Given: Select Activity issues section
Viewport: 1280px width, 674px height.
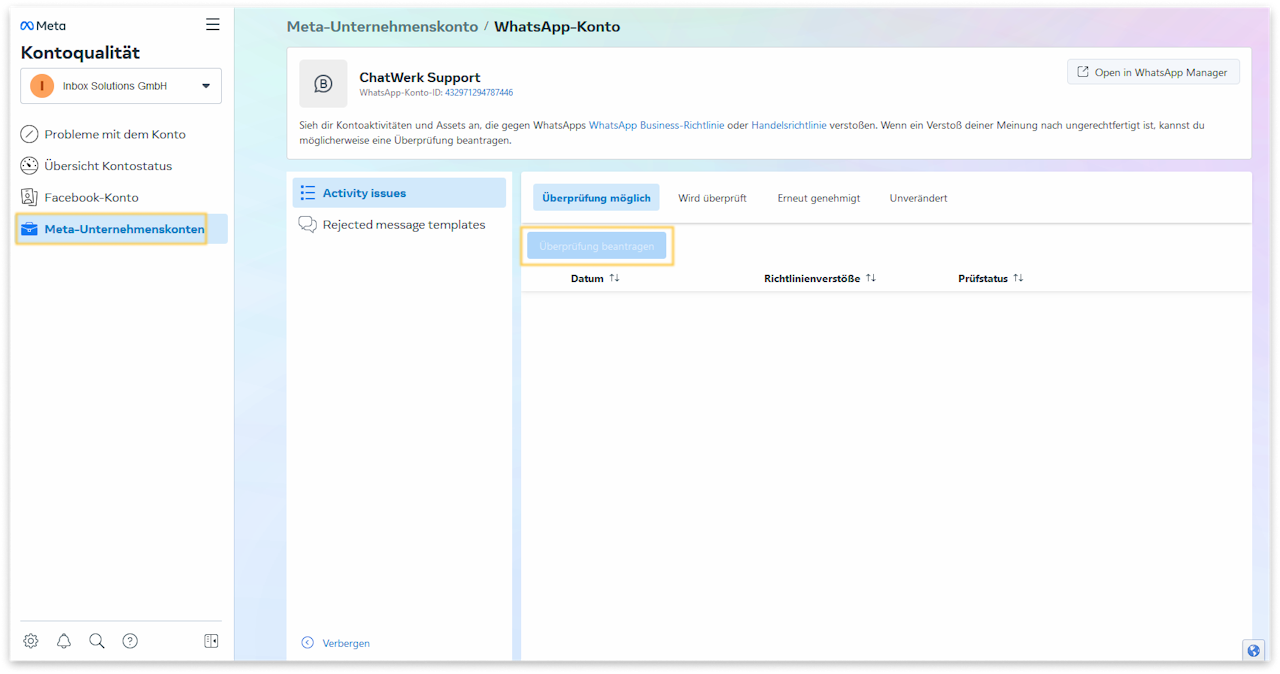Looking at the screenshot, I should (x=399, y=193).
